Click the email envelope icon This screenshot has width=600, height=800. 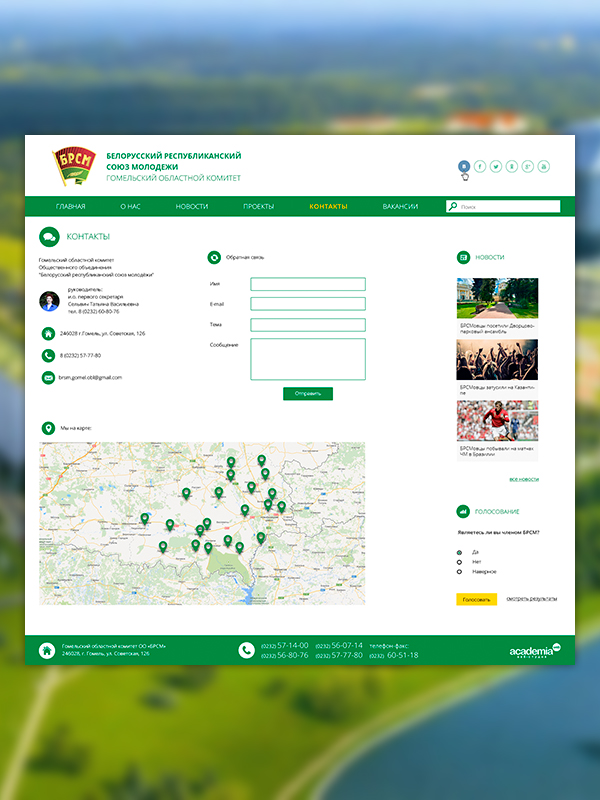pyautogui.click(x=47, y=377)
